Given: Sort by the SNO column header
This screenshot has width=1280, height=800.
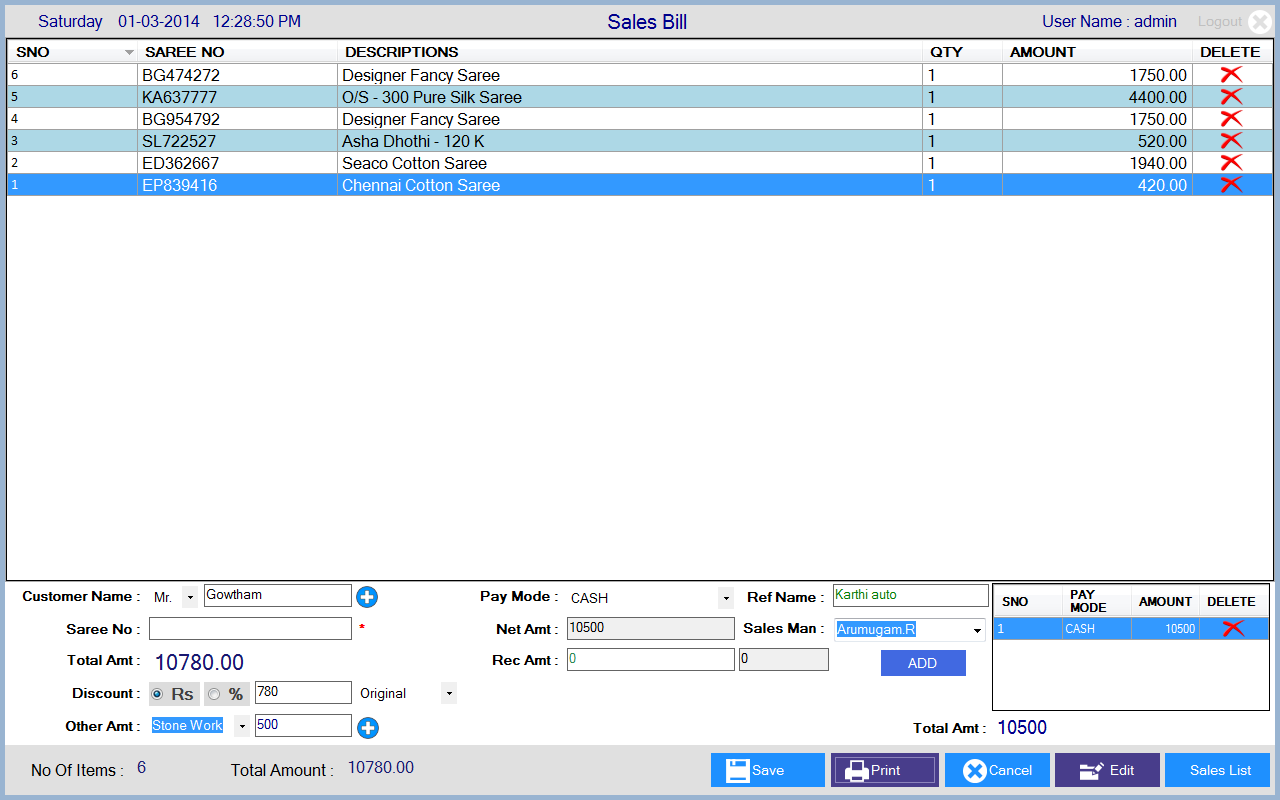Looking at the screenshot, I should click(x=71, y=52).
